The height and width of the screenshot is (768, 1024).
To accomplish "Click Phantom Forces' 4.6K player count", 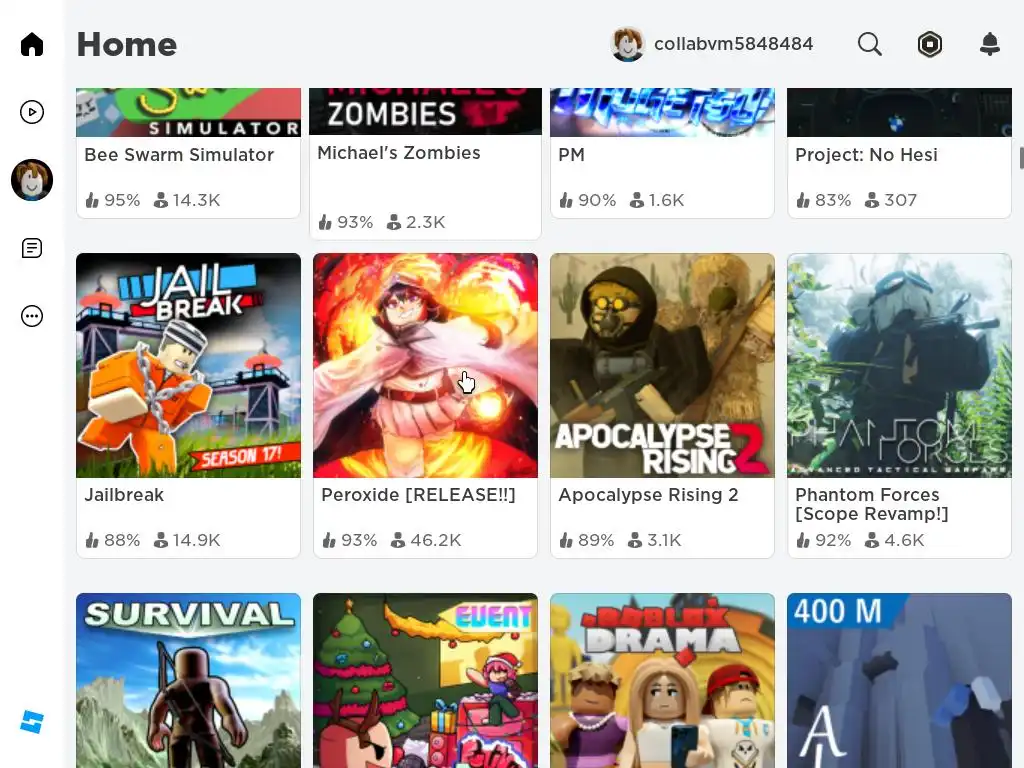I will (895, 540).
